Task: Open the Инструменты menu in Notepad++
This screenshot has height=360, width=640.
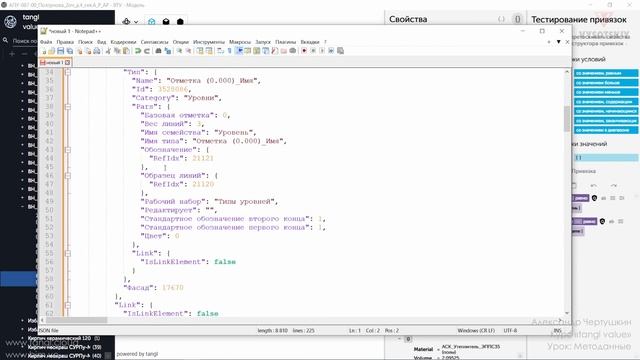Action: tap(209, 42)
